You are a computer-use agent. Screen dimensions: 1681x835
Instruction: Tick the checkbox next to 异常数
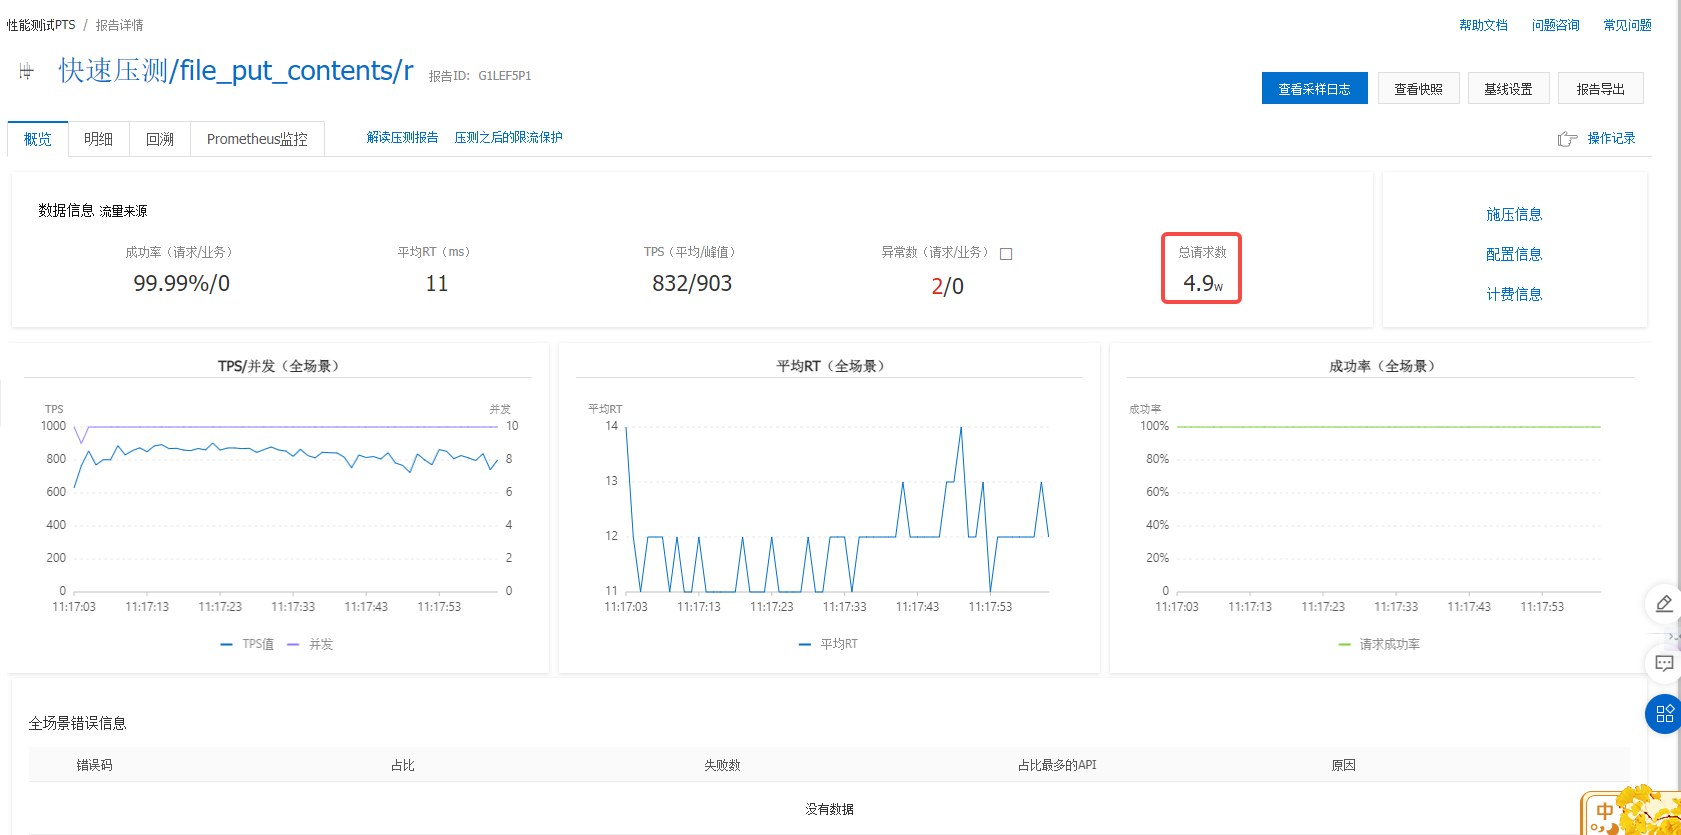click(1006, 254)
